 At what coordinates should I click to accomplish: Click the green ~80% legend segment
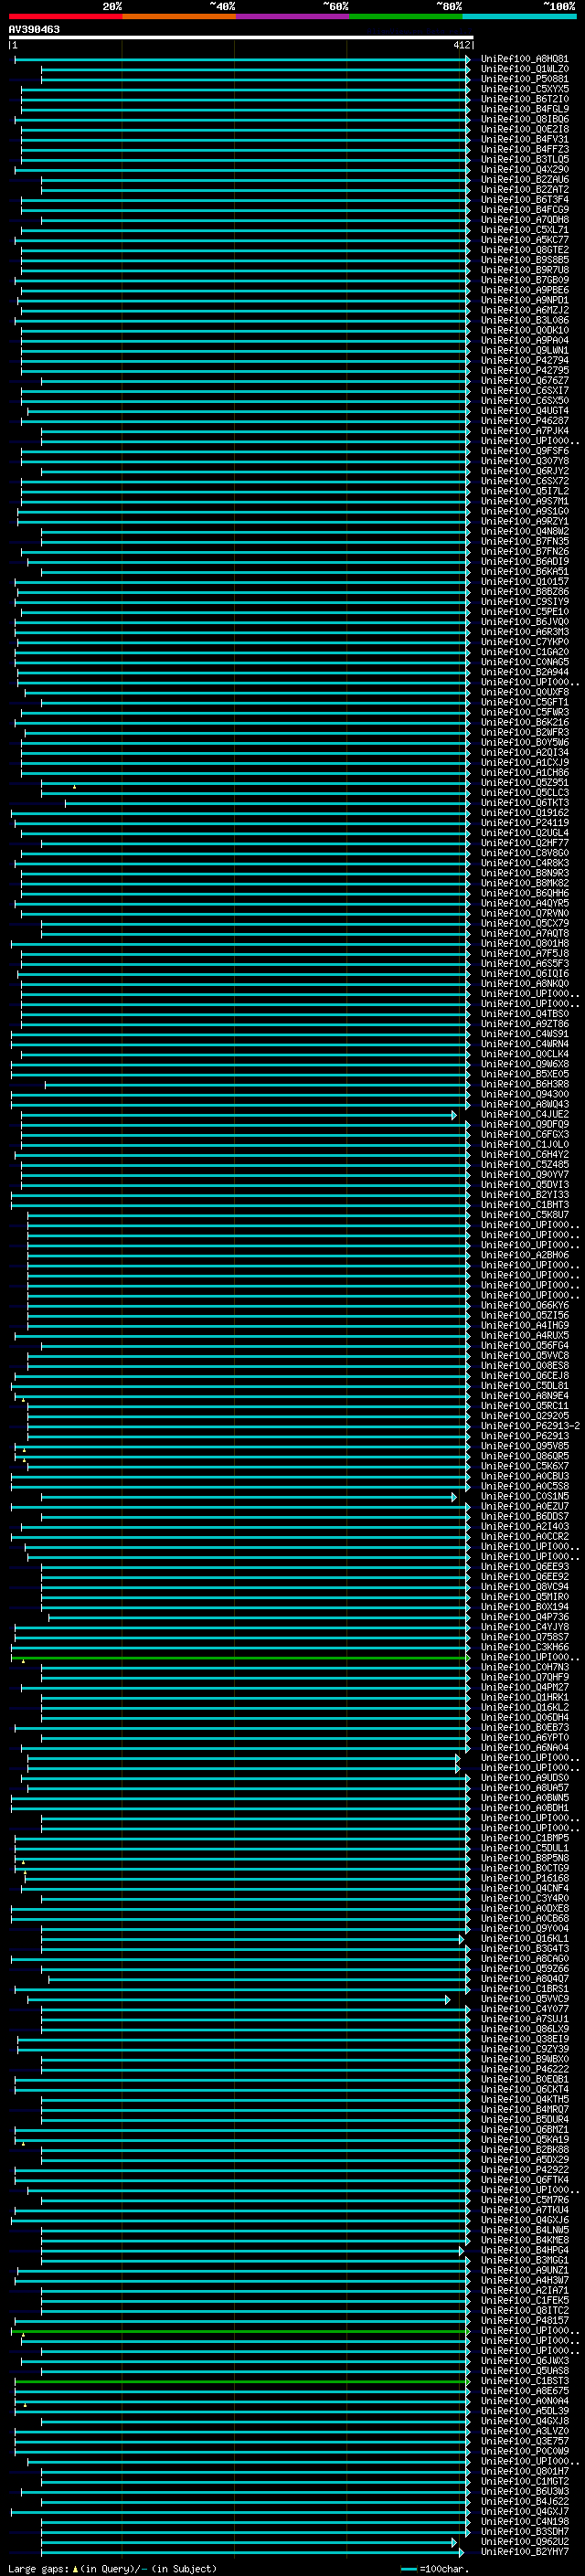click(x=406, y=16)
